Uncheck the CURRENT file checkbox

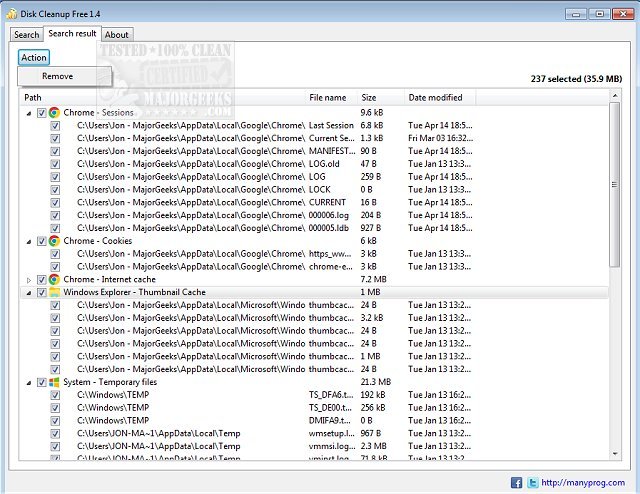(55, 203)
